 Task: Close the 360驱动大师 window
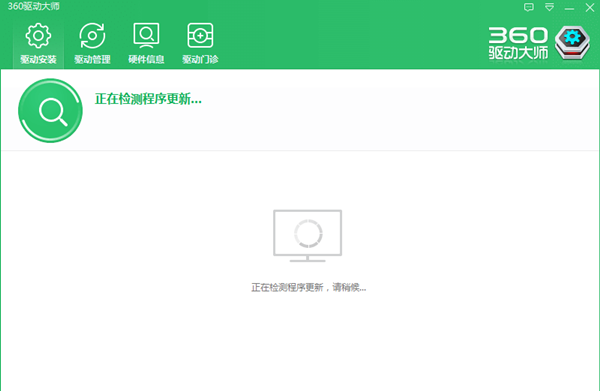click(590, 7)
